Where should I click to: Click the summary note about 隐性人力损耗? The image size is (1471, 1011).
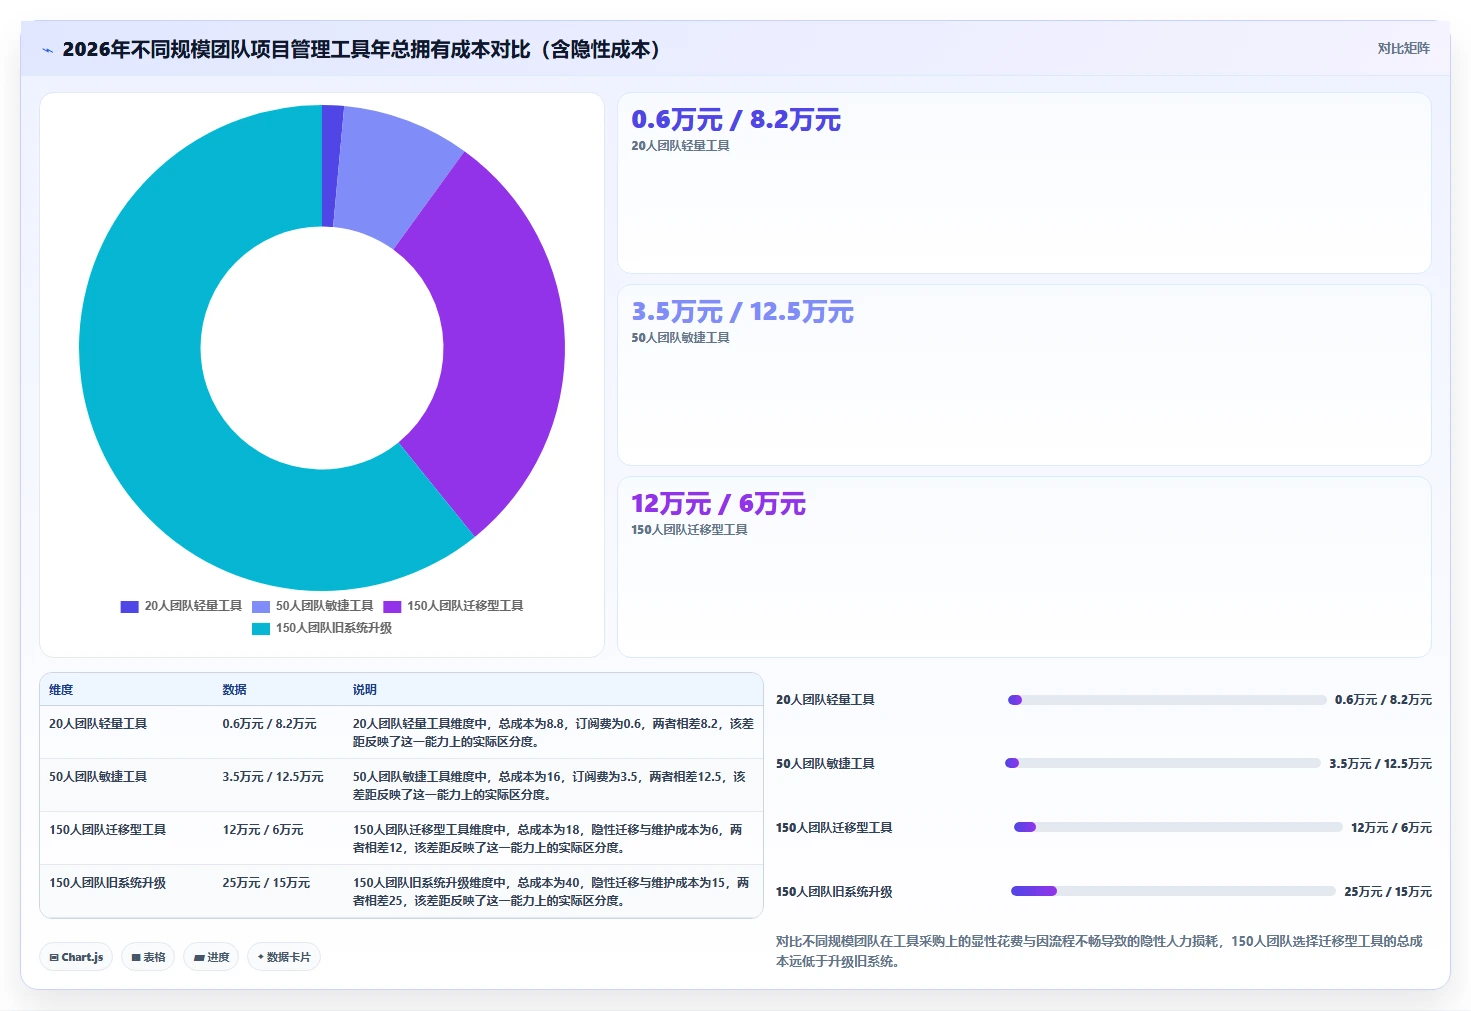[1100, 951]
